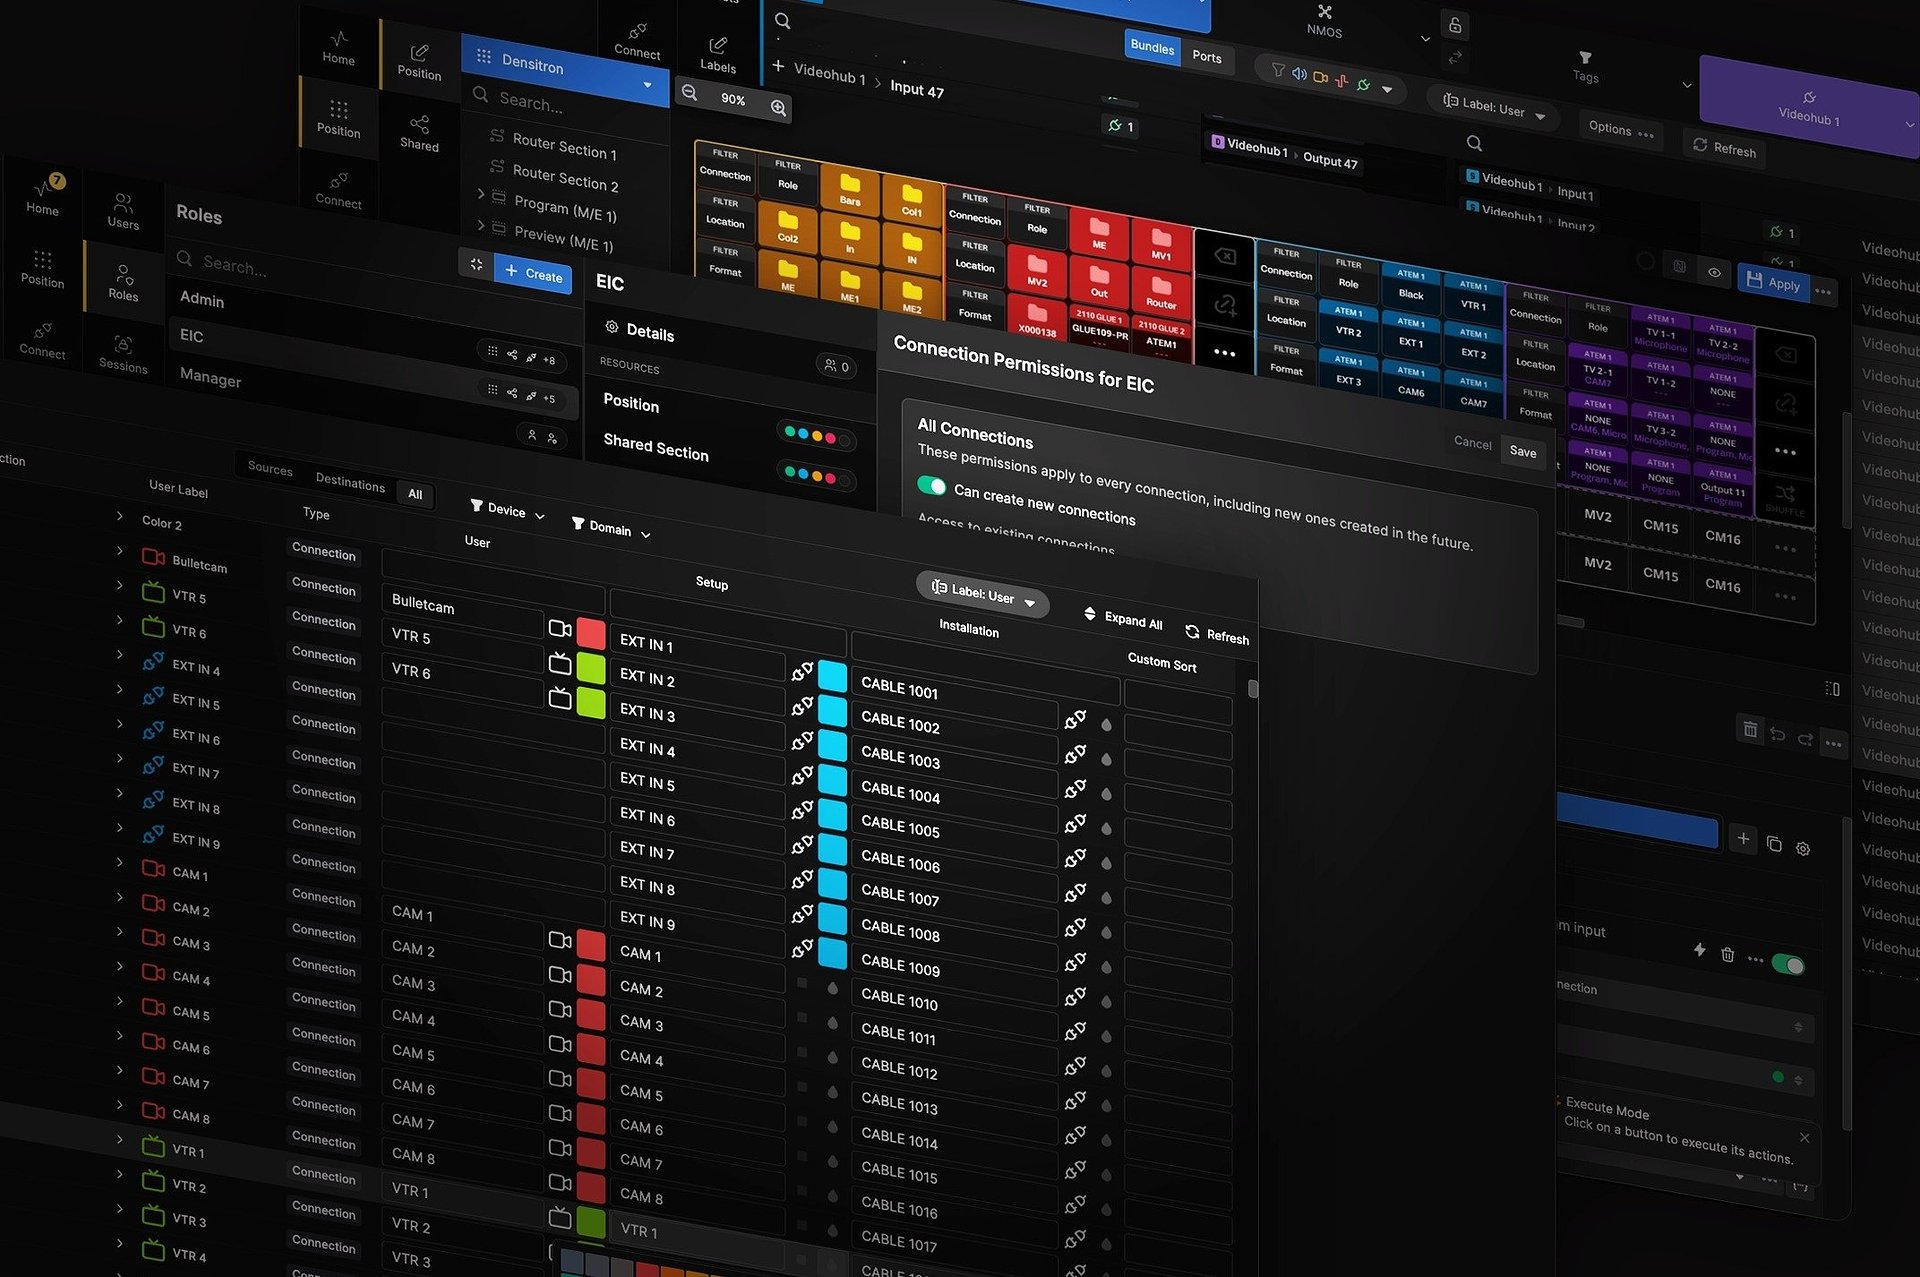The image size is (1920, 1277).
Task: Click the Sessions icon in the sidebar
Action: click(123, 352)
